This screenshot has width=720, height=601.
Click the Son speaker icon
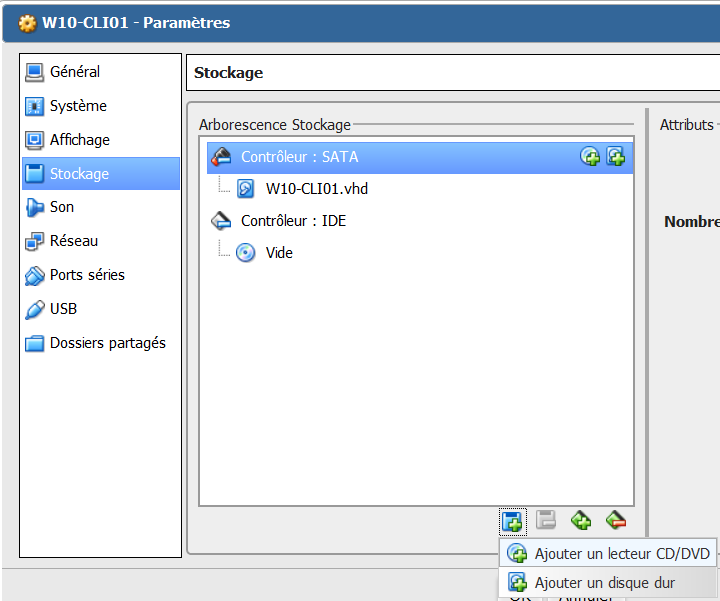pyautogui.click(x=34, y=208)
